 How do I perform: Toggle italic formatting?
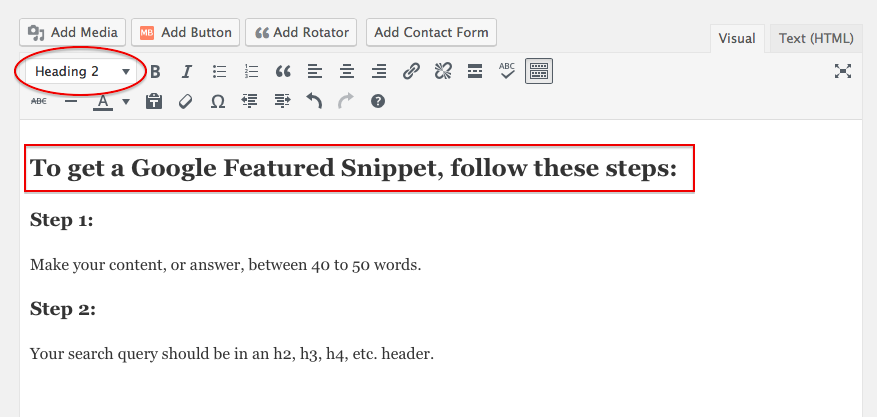(187, 72)
